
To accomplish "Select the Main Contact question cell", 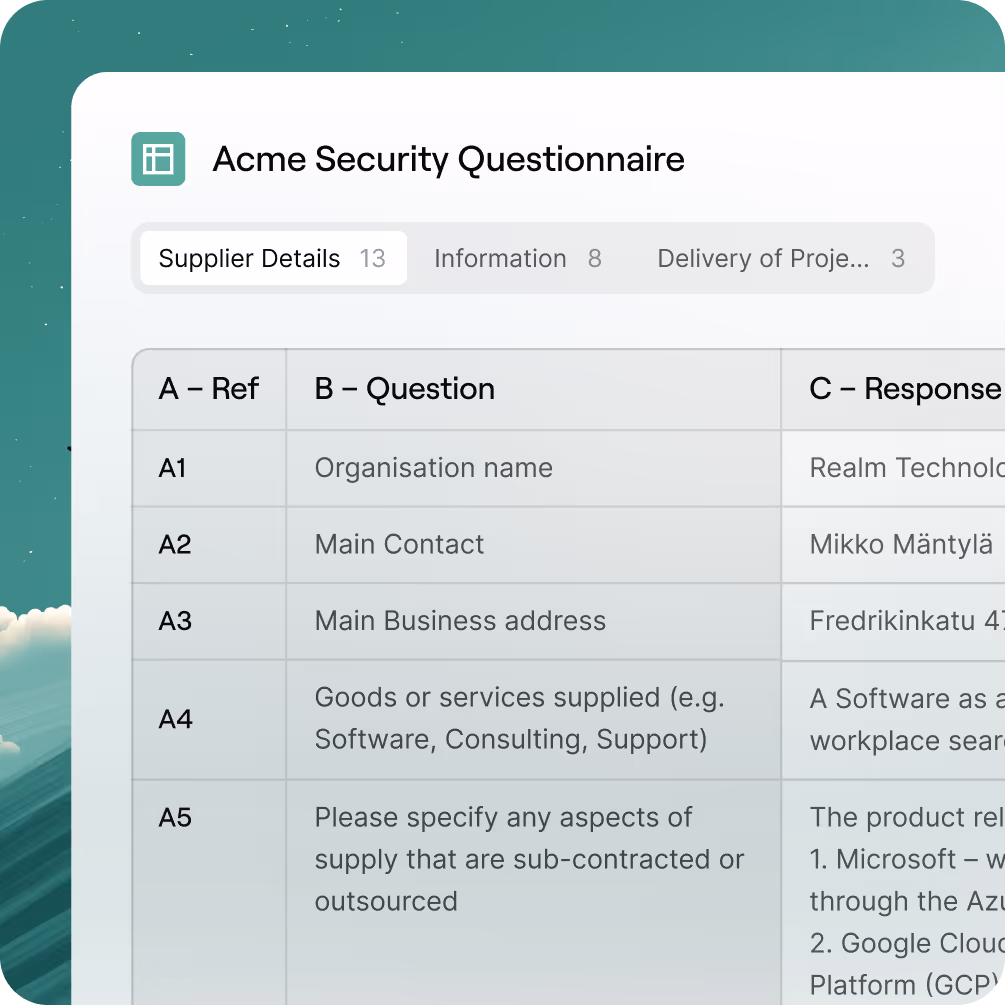I will pos(399,545).
